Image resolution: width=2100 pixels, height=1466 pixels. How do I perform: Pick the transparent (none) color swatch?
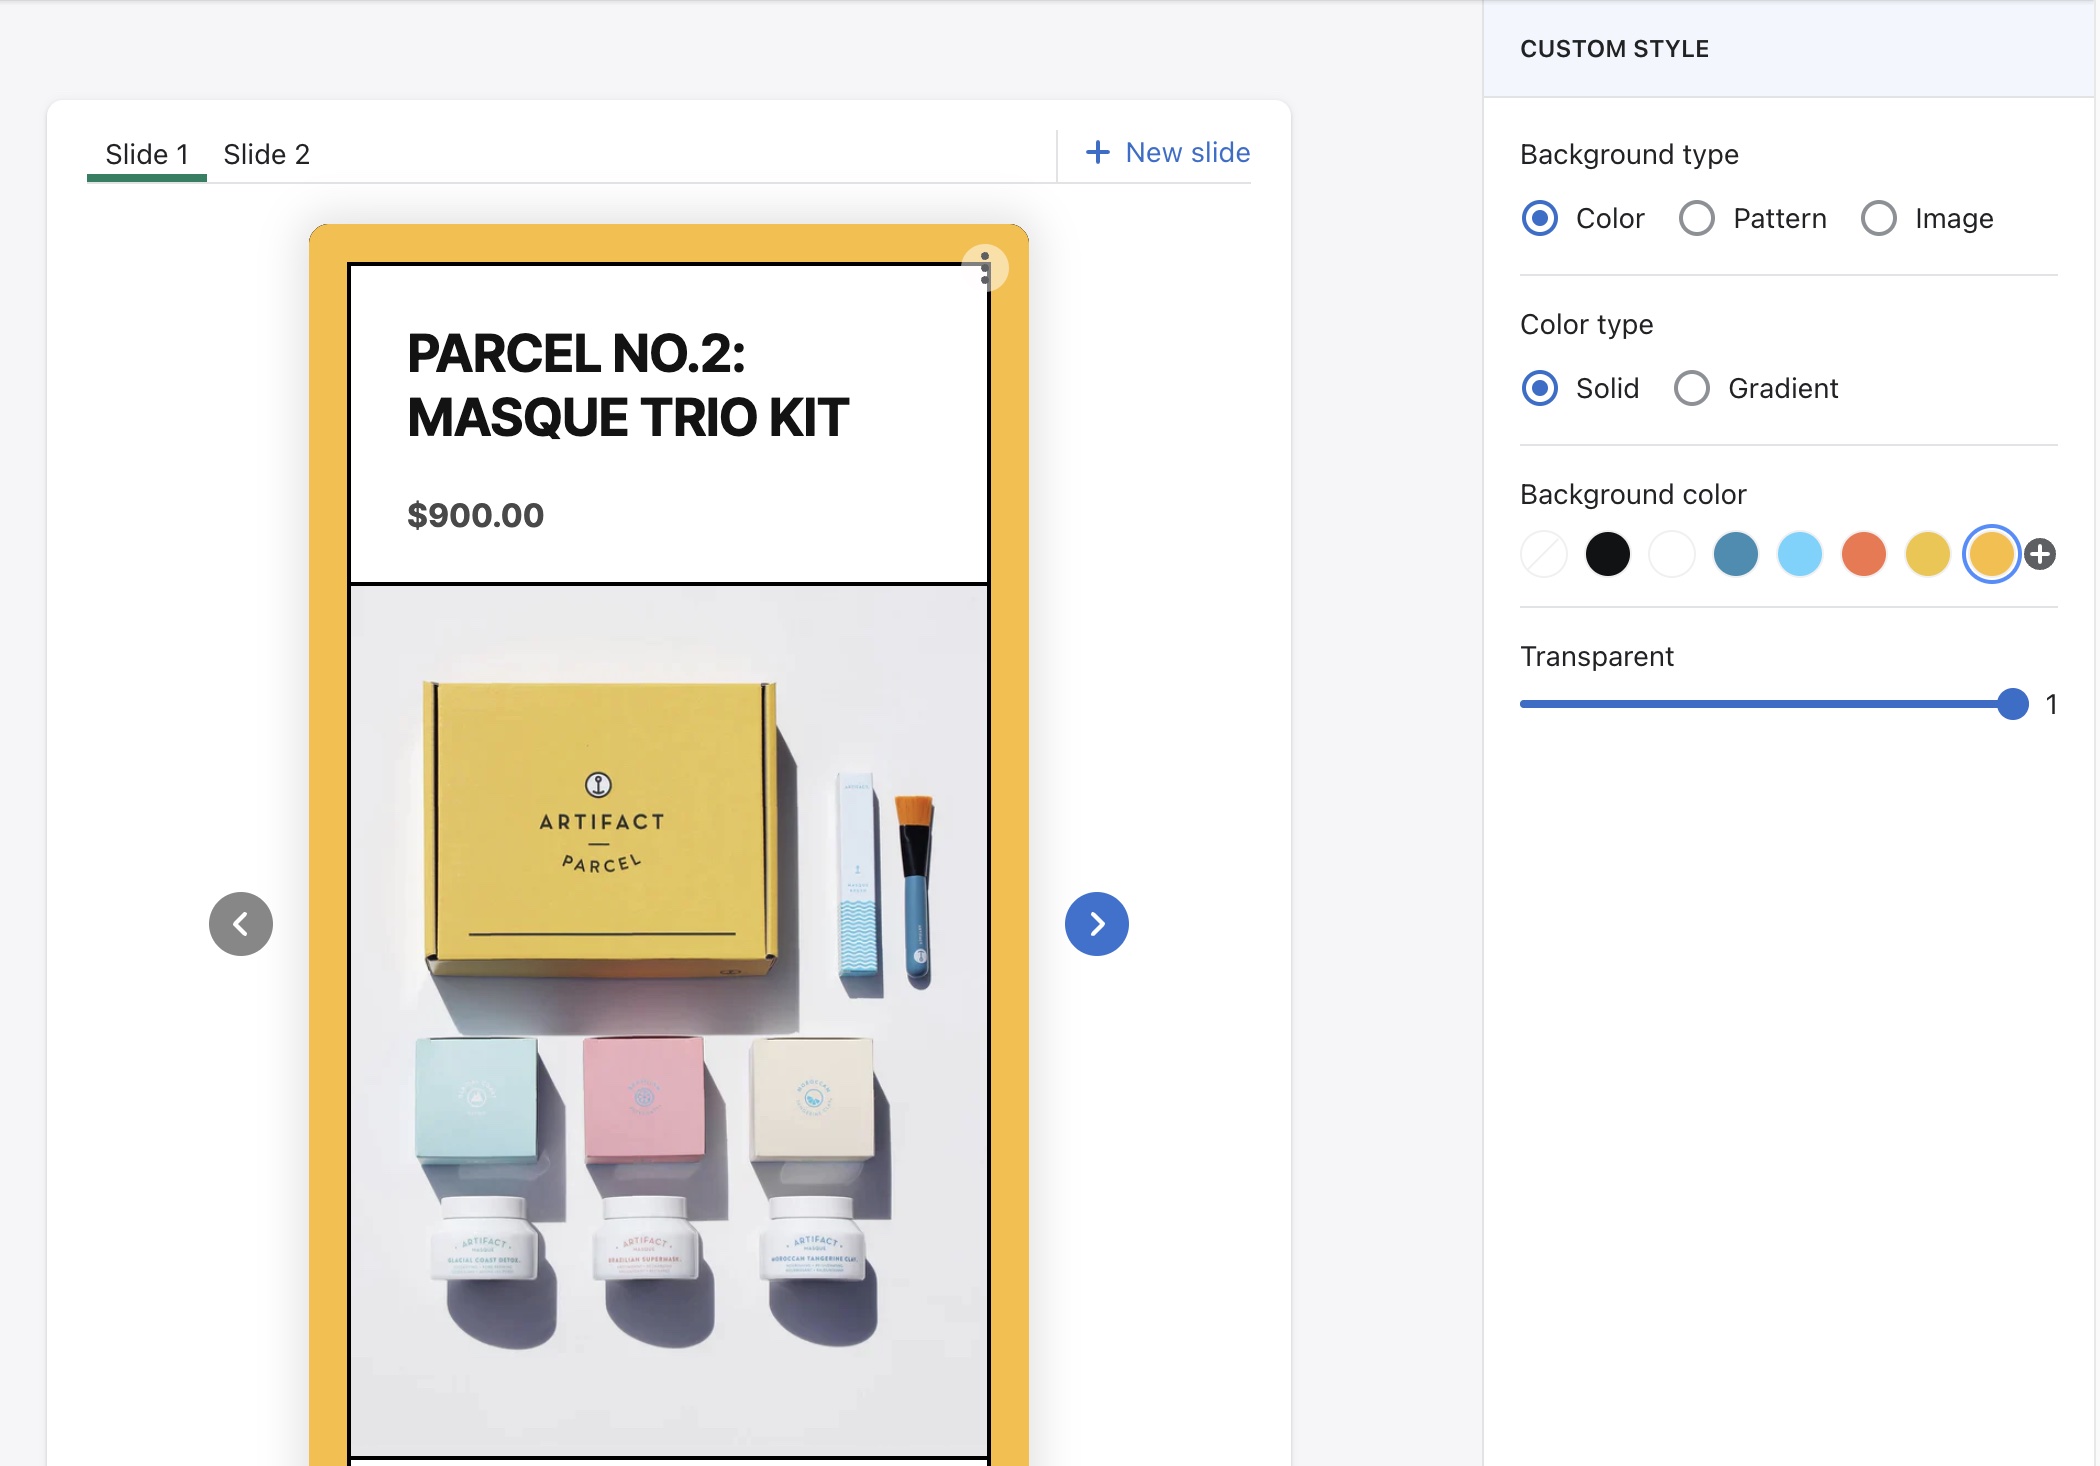(x=1543, y=554)
